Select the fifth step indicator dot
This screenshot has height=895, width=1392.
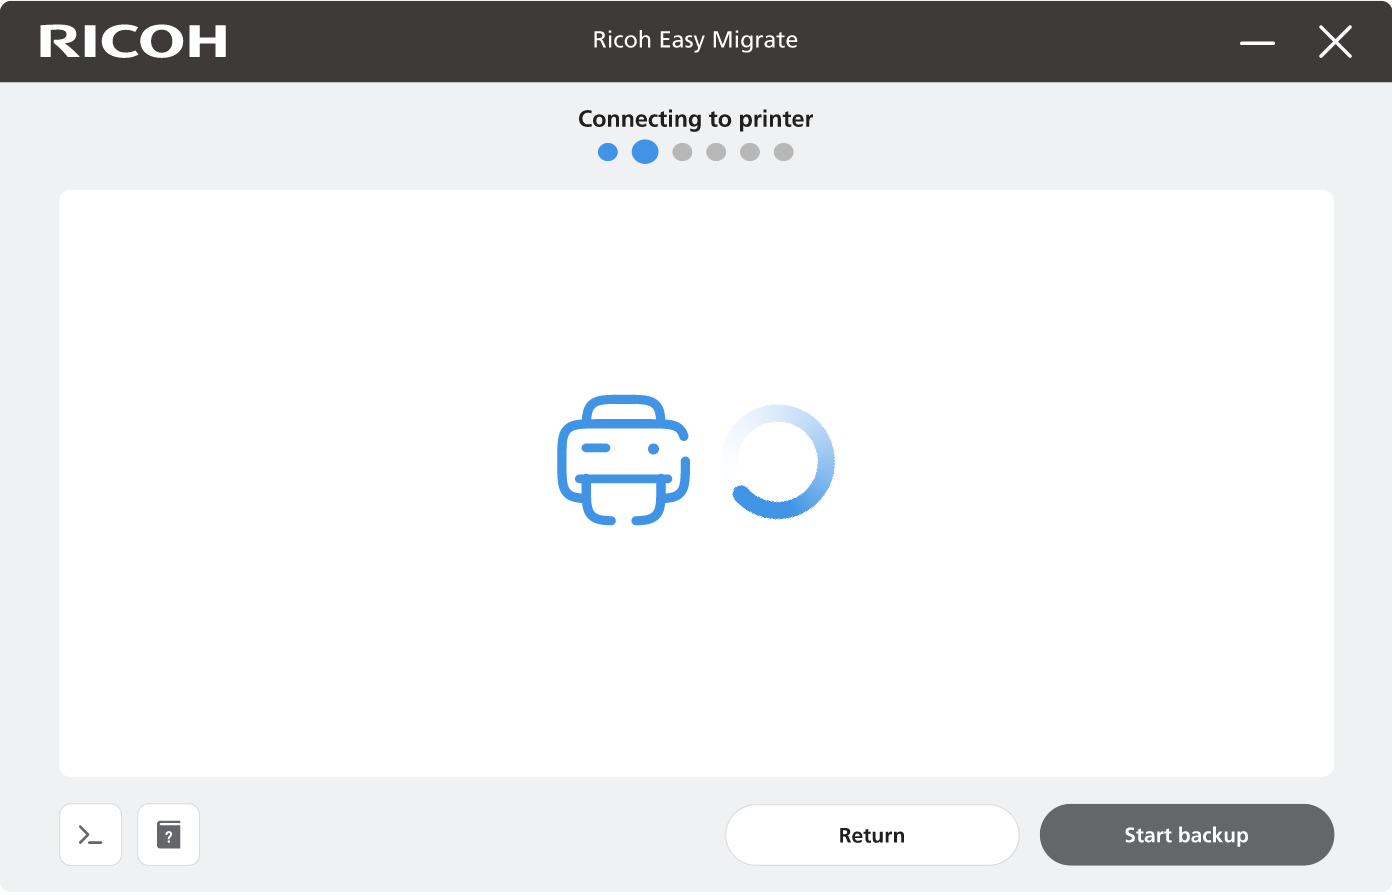tap(750, 152)
